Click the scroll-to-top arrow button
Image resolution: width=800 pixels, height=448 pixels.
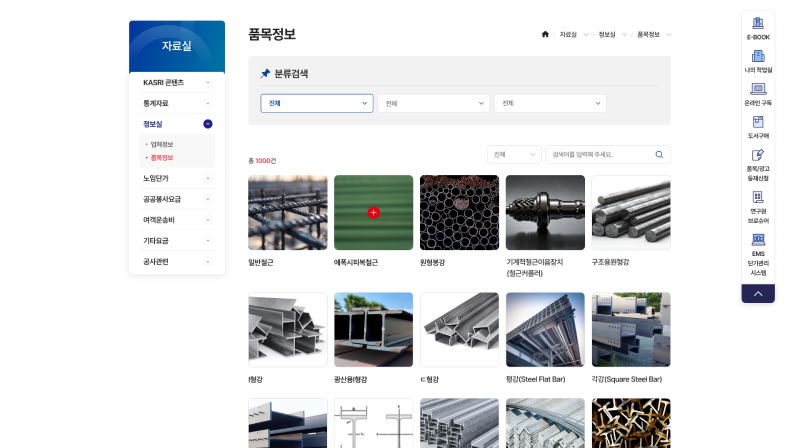click(758, 293)
